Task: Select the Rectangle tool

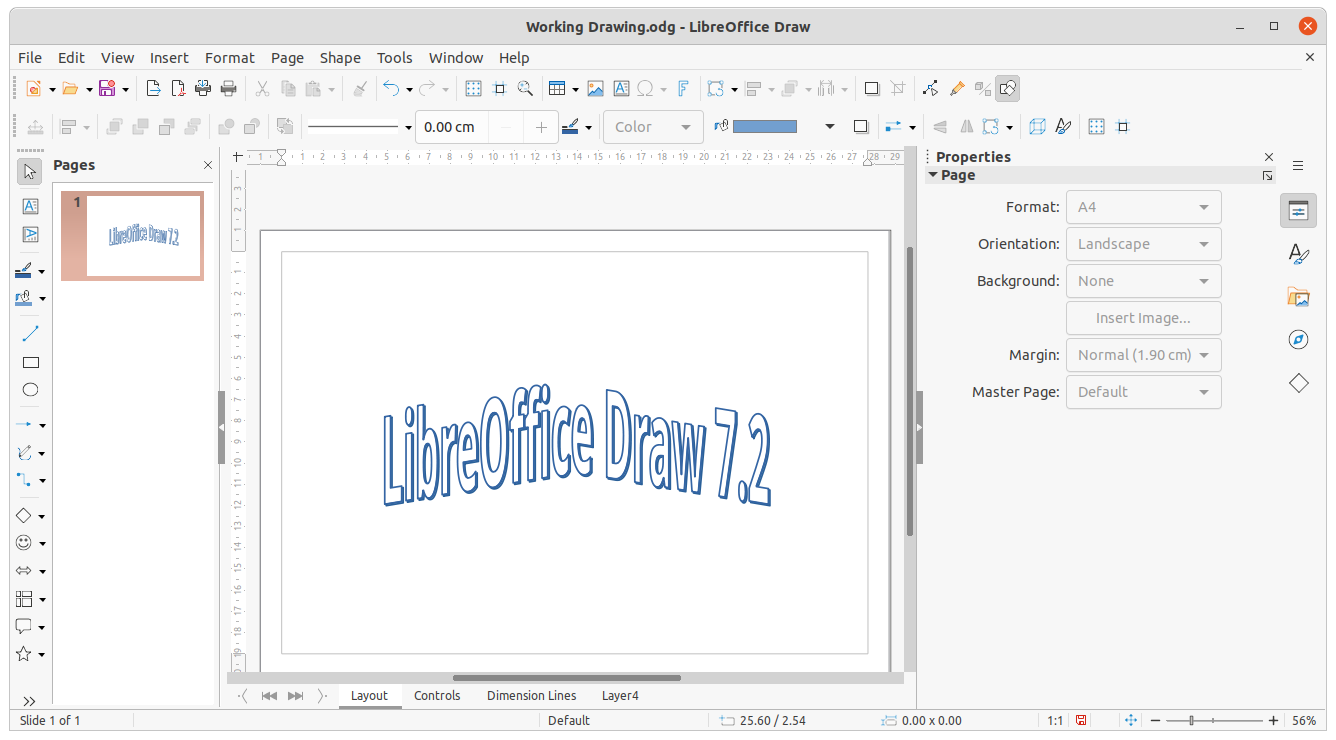Action: tap(30, 362)
